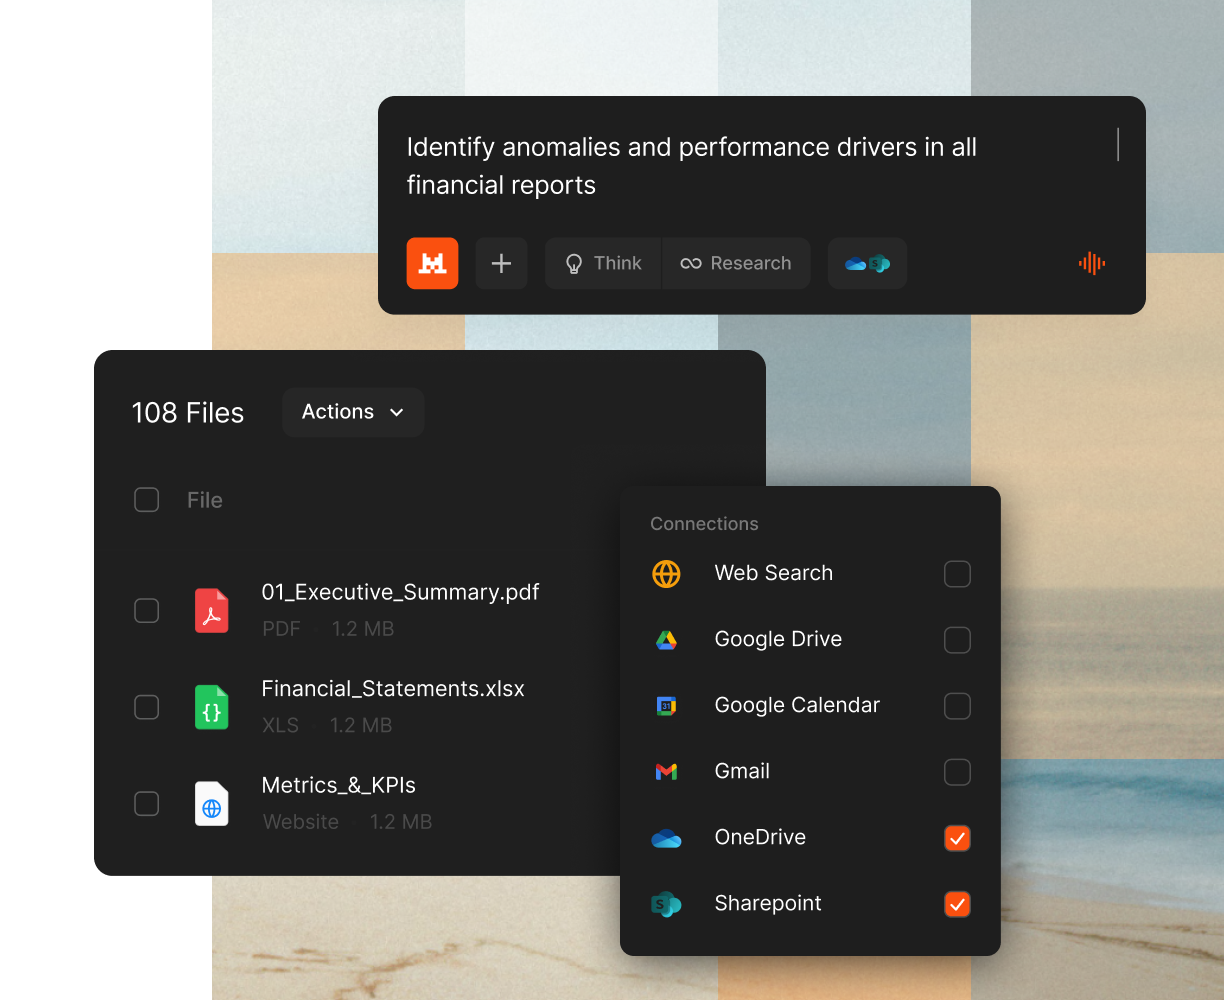
Task: Open the Financial_Statements.xlsx file name
Action: (x=392, y=689)
